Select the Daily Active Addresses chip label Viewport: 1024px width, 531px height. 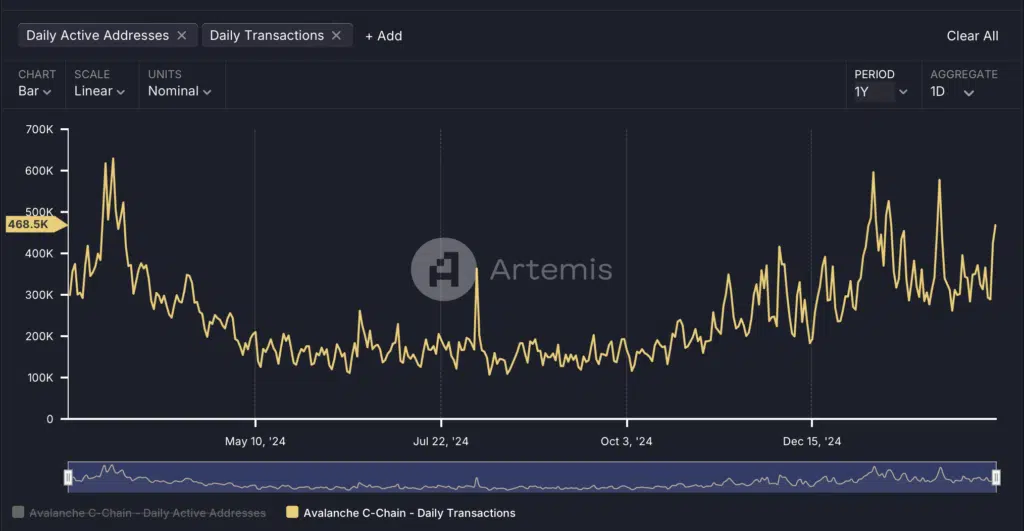coord(97,35)
